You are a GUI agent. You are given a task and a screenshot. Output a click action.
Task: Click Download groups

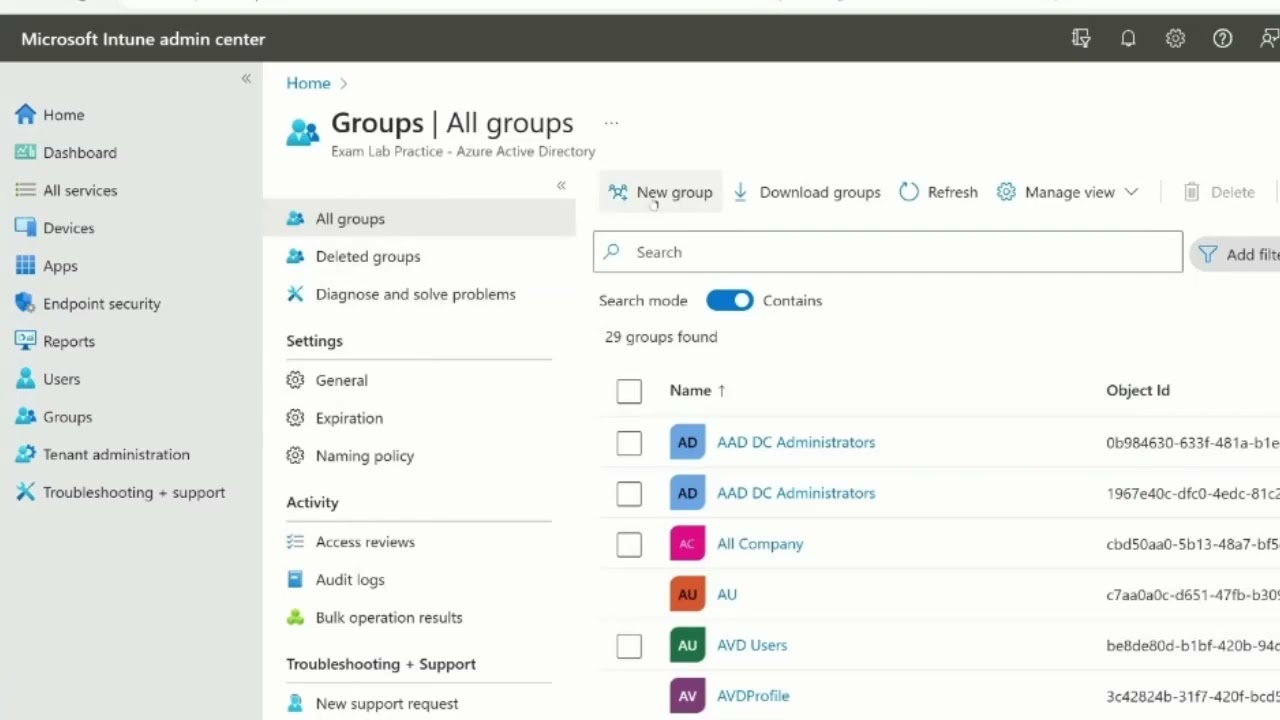tap(807, 192)
